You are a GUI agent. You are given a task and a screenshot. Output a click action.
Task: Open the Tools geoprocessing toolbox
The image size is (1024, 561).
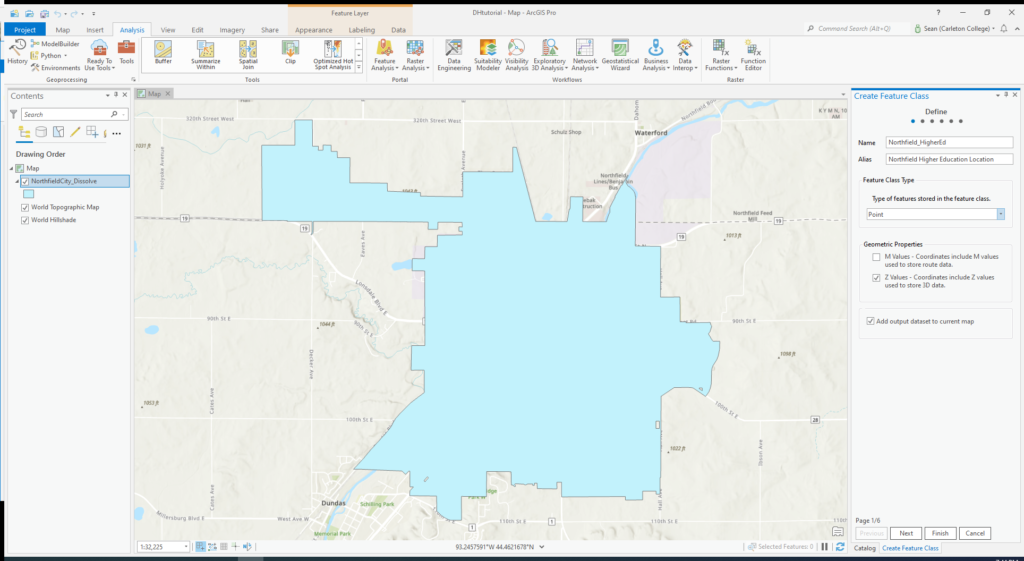127,52
